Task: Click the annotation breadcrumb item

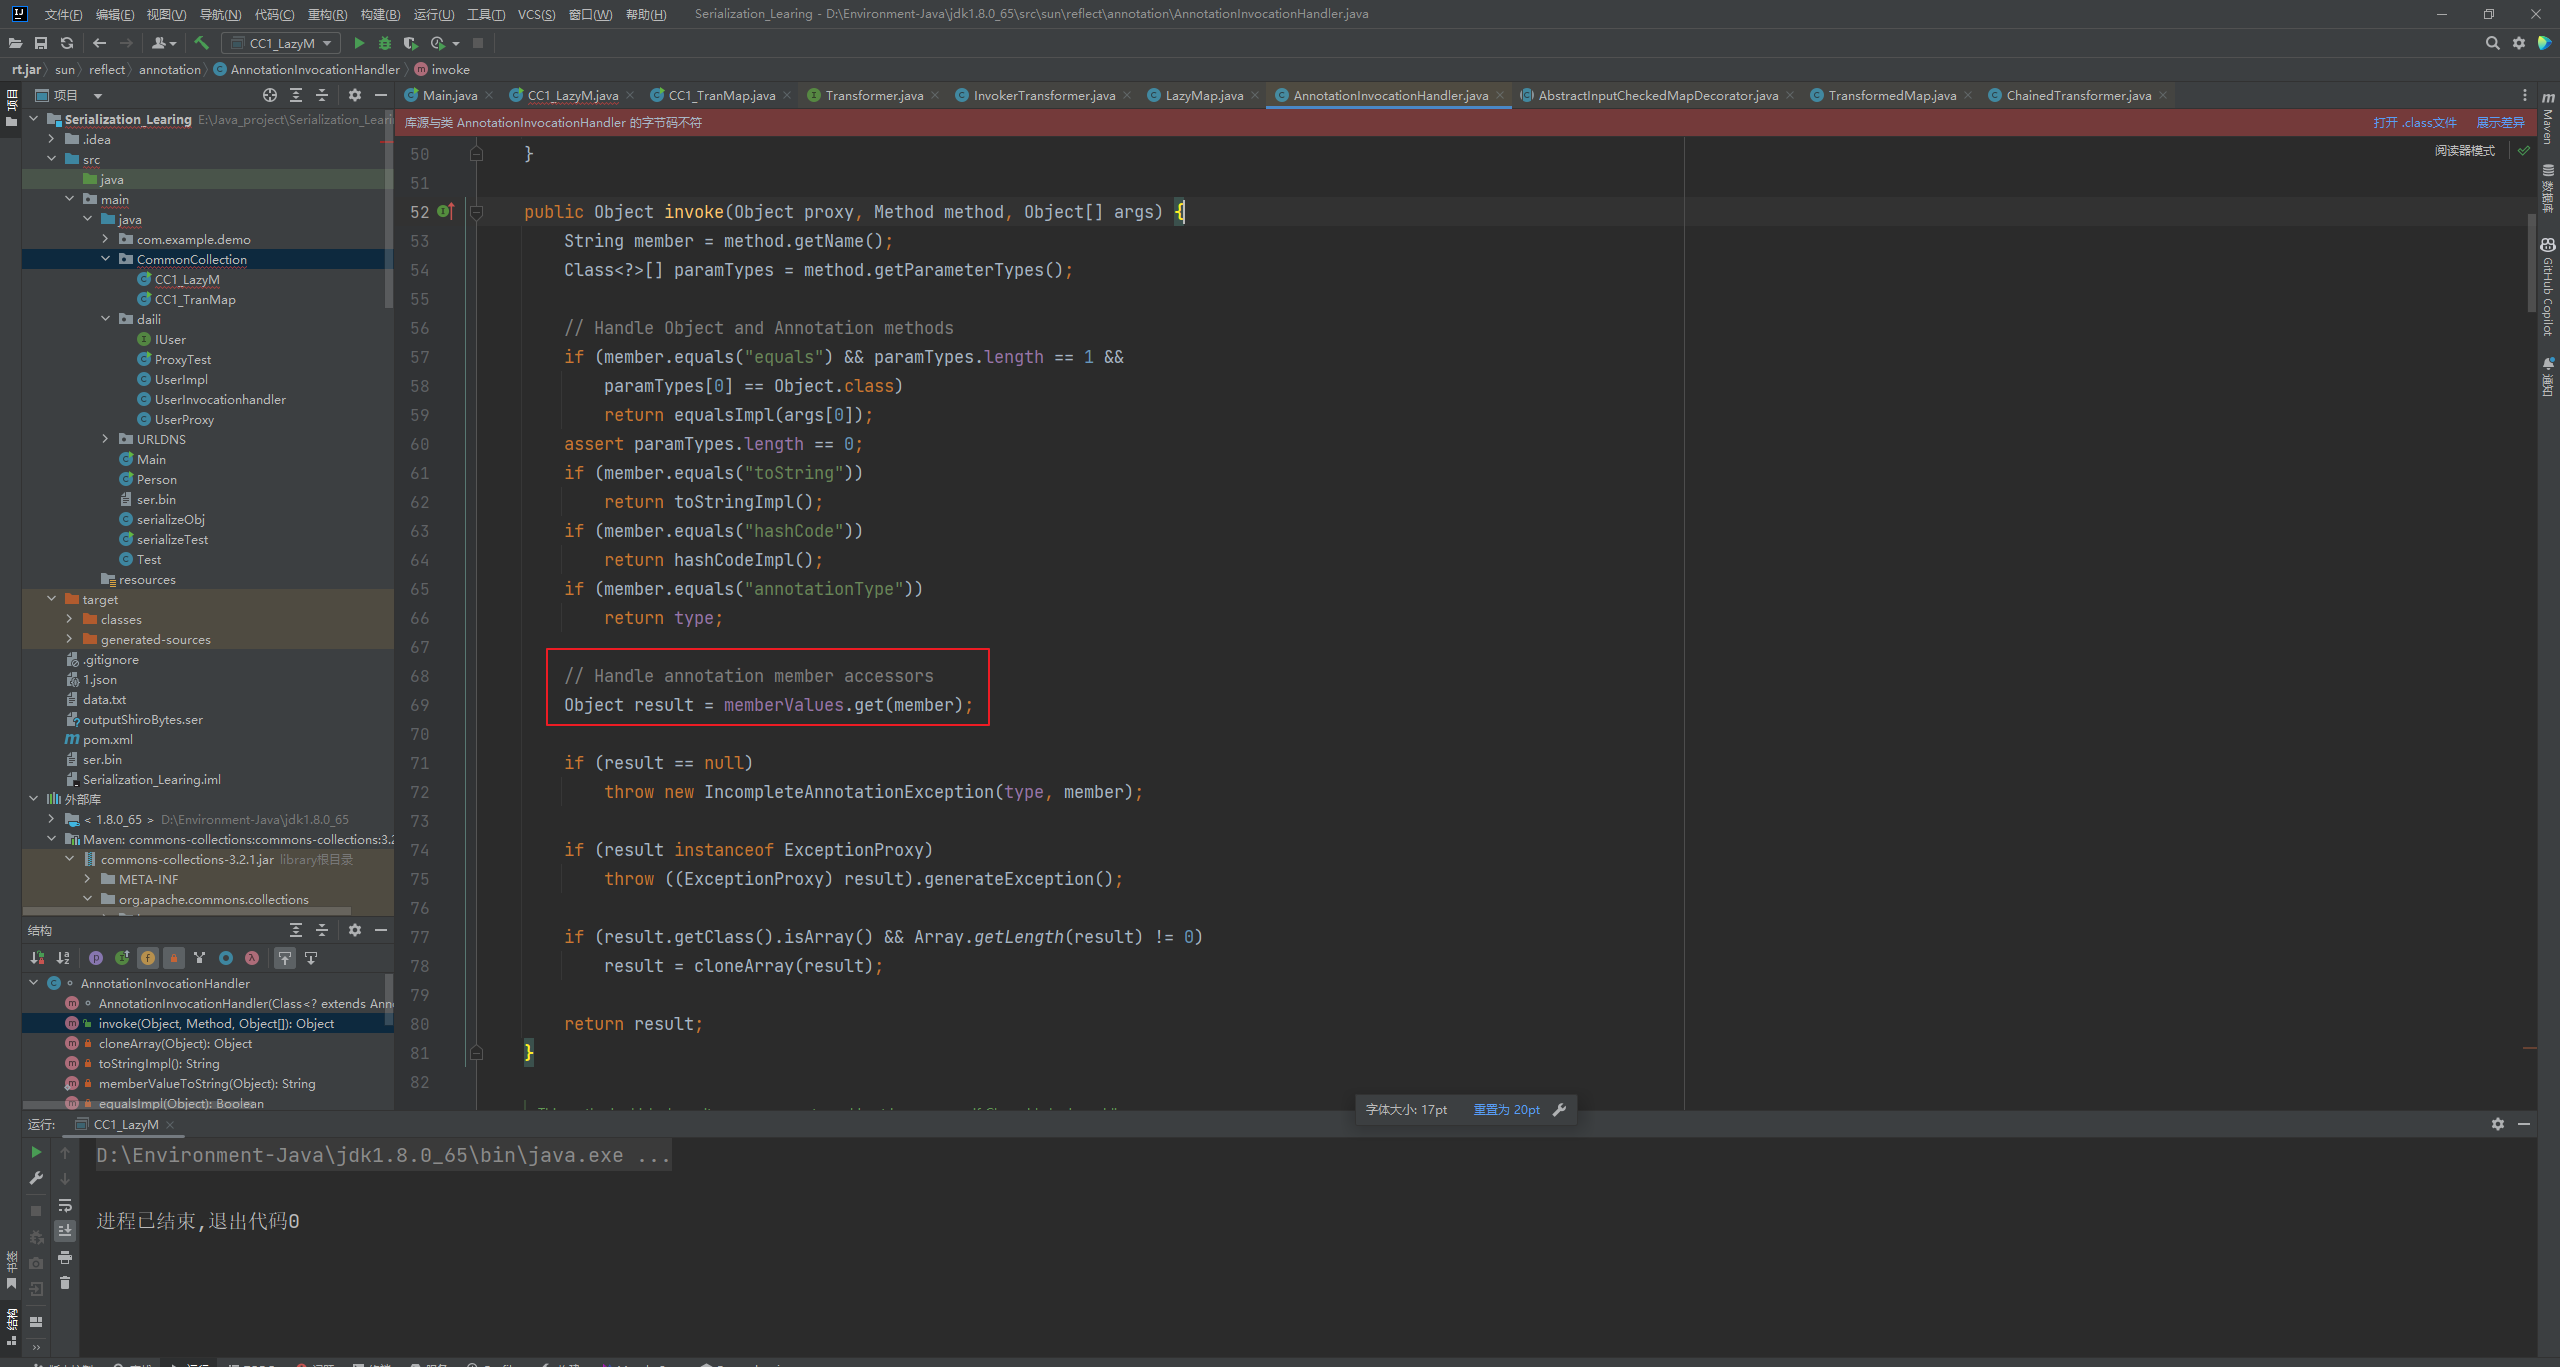Action: click(x=169, y=69)
